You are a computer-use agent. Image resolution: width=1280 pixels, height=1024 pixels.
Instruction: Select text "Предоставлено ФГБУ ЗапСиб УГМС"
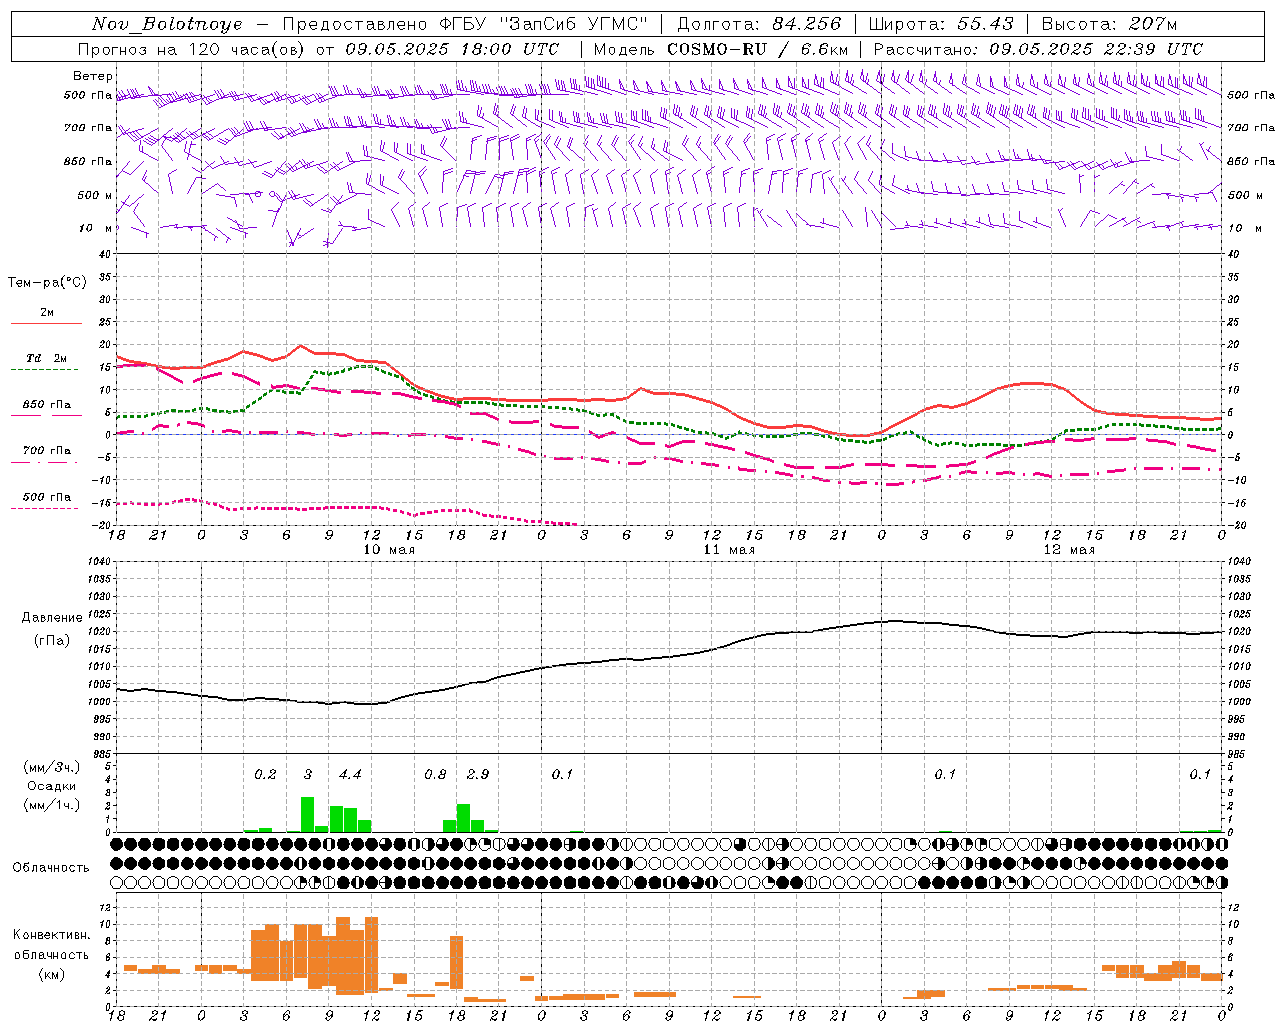coord(466,24)
